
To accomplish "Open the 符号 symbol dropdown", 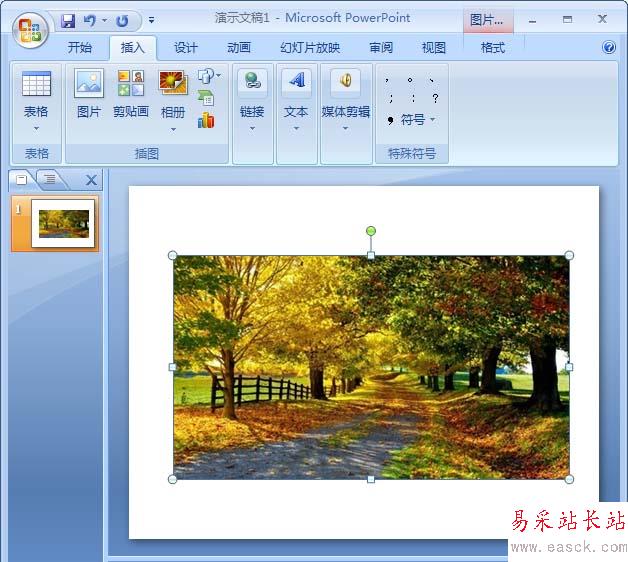I will (x=417, y=120).
